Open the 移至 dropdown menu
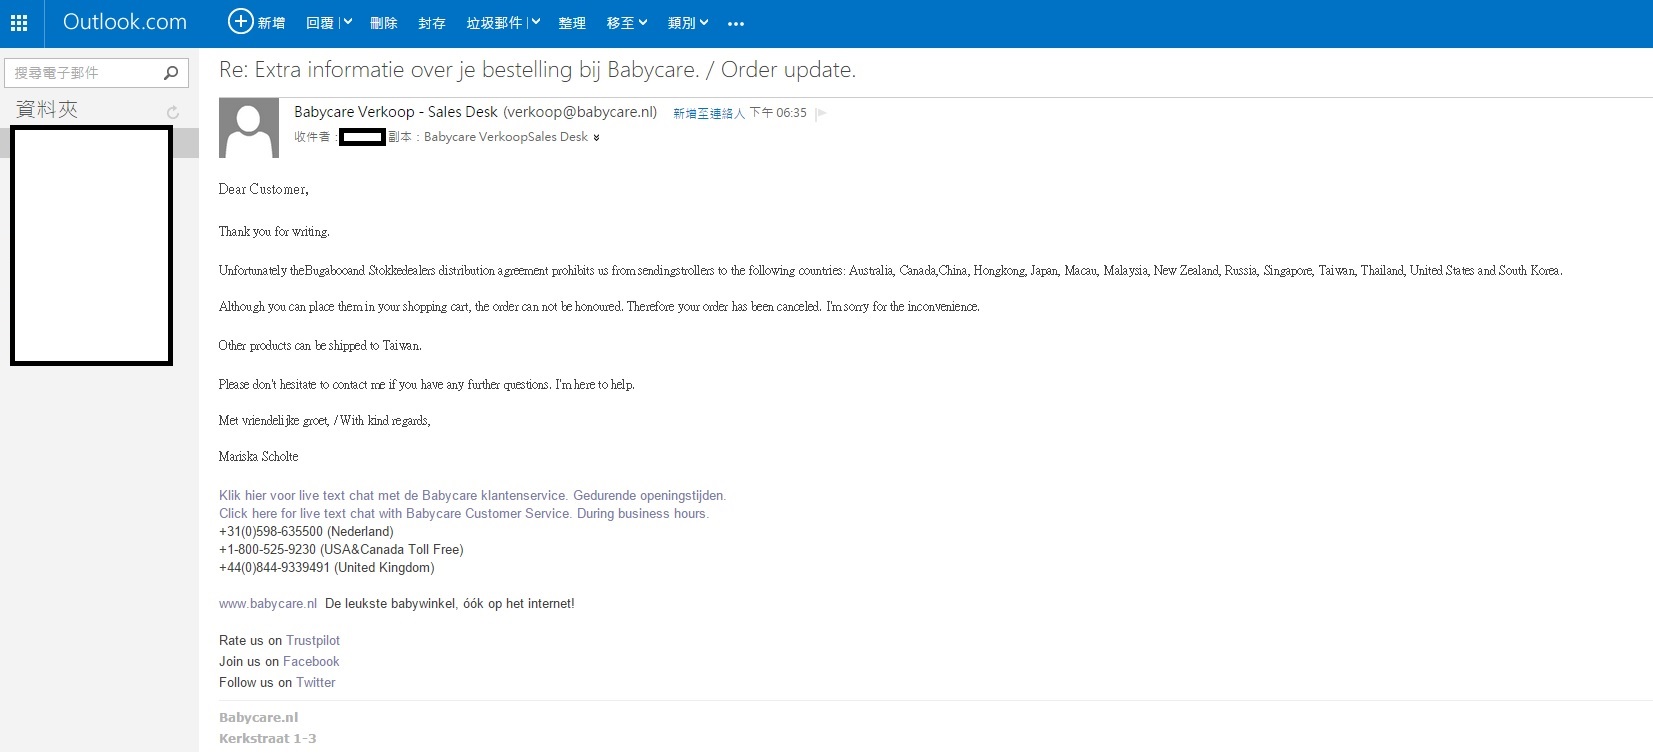Screen dimensions: 1653x753 tap(627, 23)
